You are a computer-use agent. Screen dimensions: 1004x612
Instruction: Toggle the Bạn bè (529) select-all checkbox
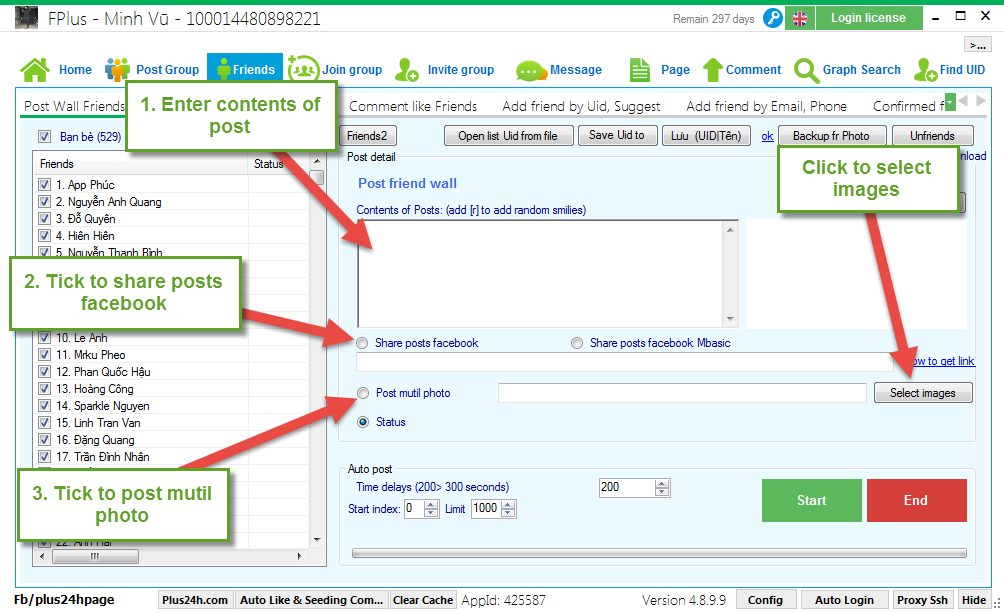click(44, 136)
